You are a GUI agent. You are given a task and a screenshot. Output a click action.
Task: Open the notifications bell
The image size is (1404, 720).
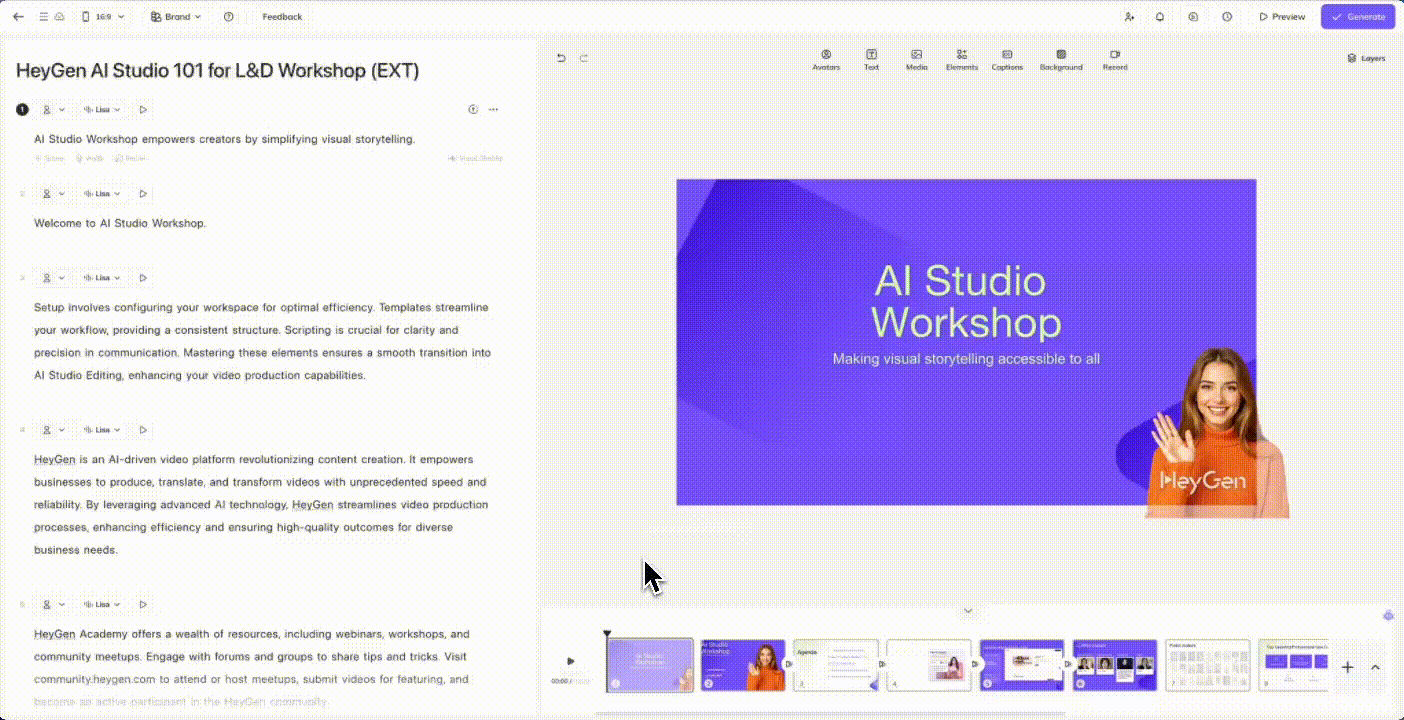tap(1160, 17)
